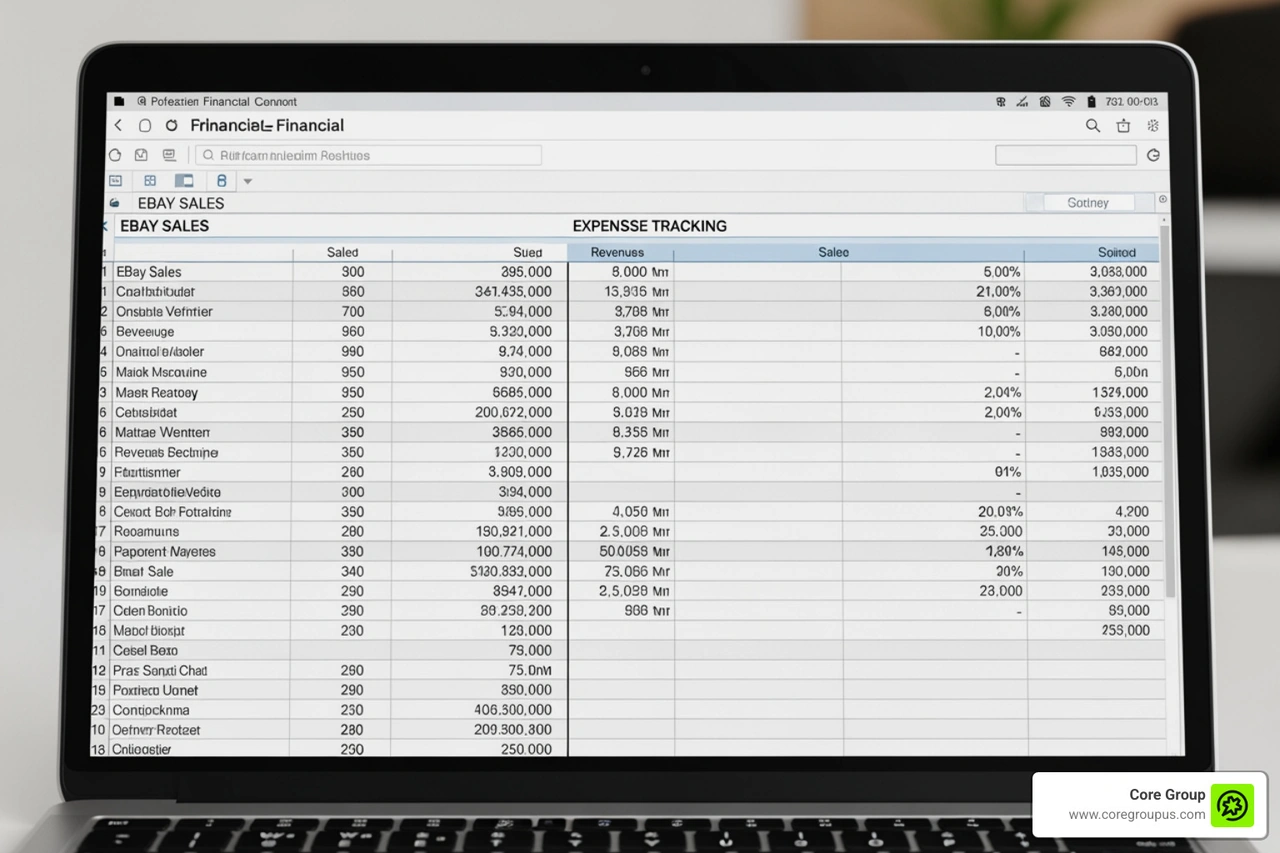Click the menu bar clock reading 732 00-013
The width and height of the screenshot is (1280, 853).
coord(1132,102)
